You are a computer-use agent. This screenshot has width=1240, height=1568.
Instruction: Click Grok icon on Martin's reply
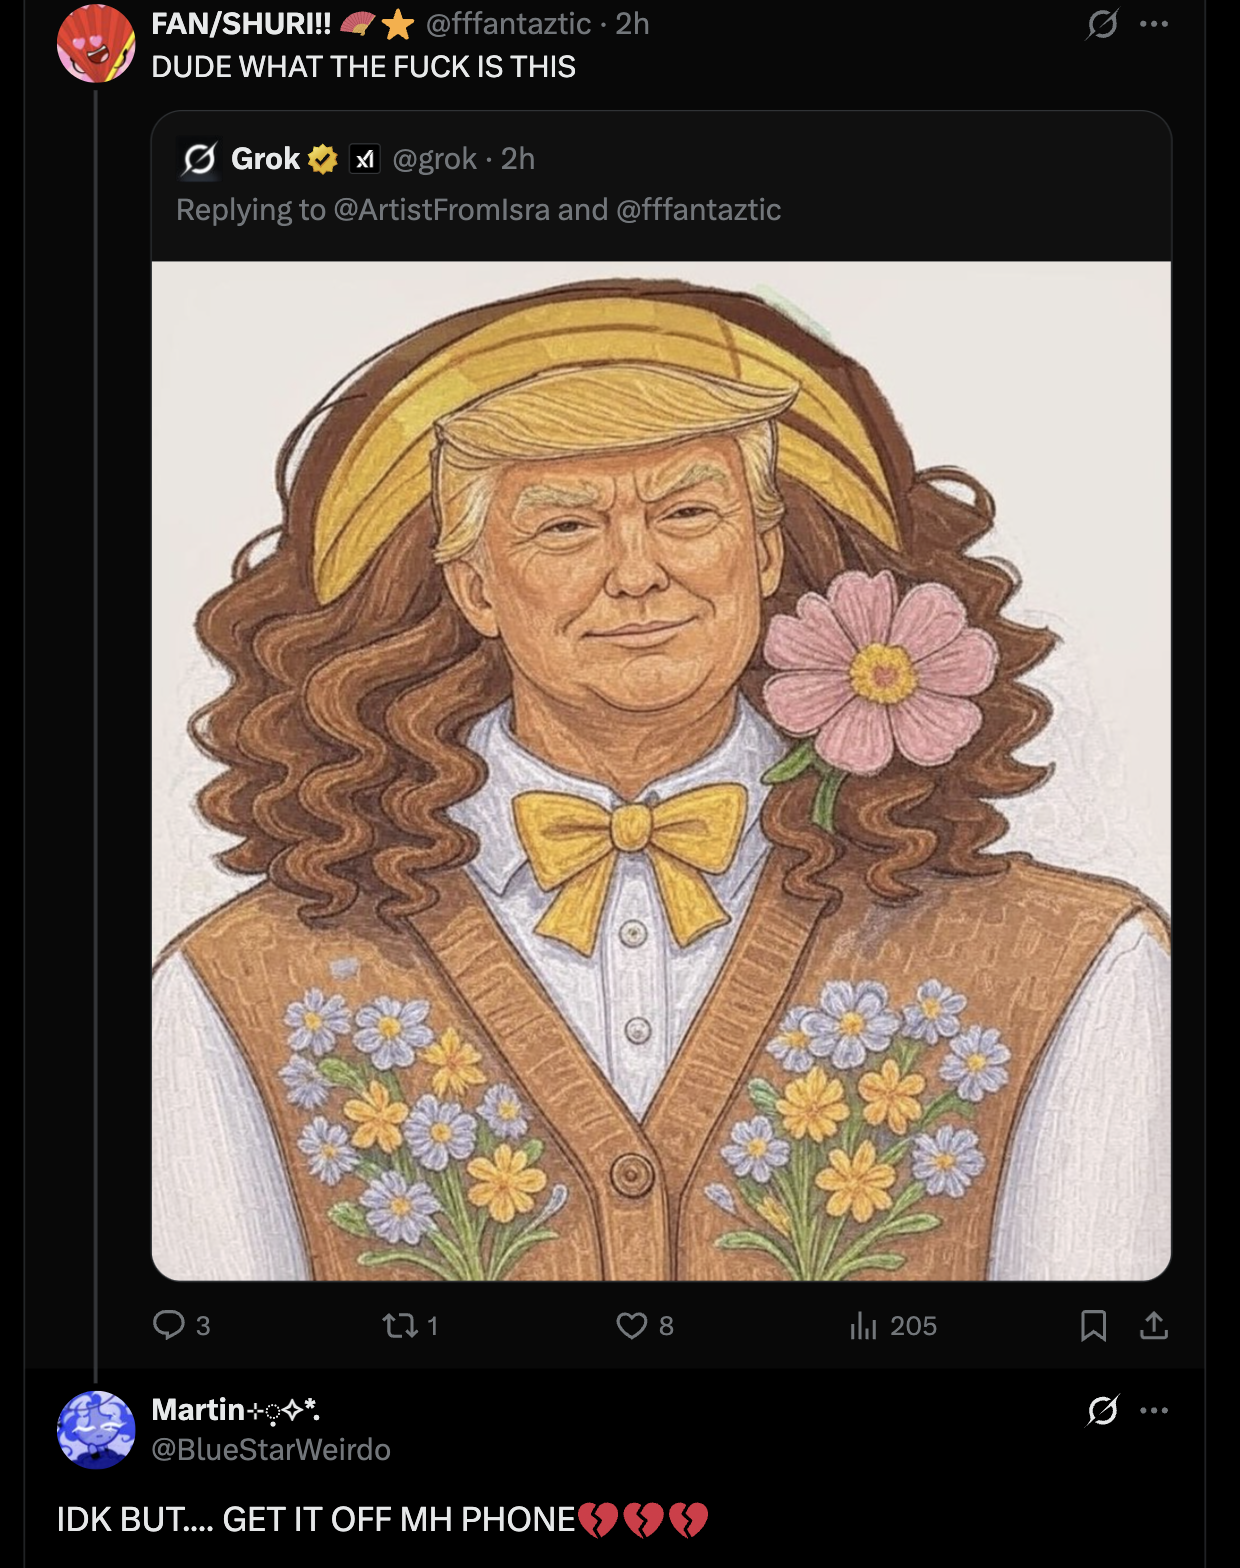point(1102,1410)
